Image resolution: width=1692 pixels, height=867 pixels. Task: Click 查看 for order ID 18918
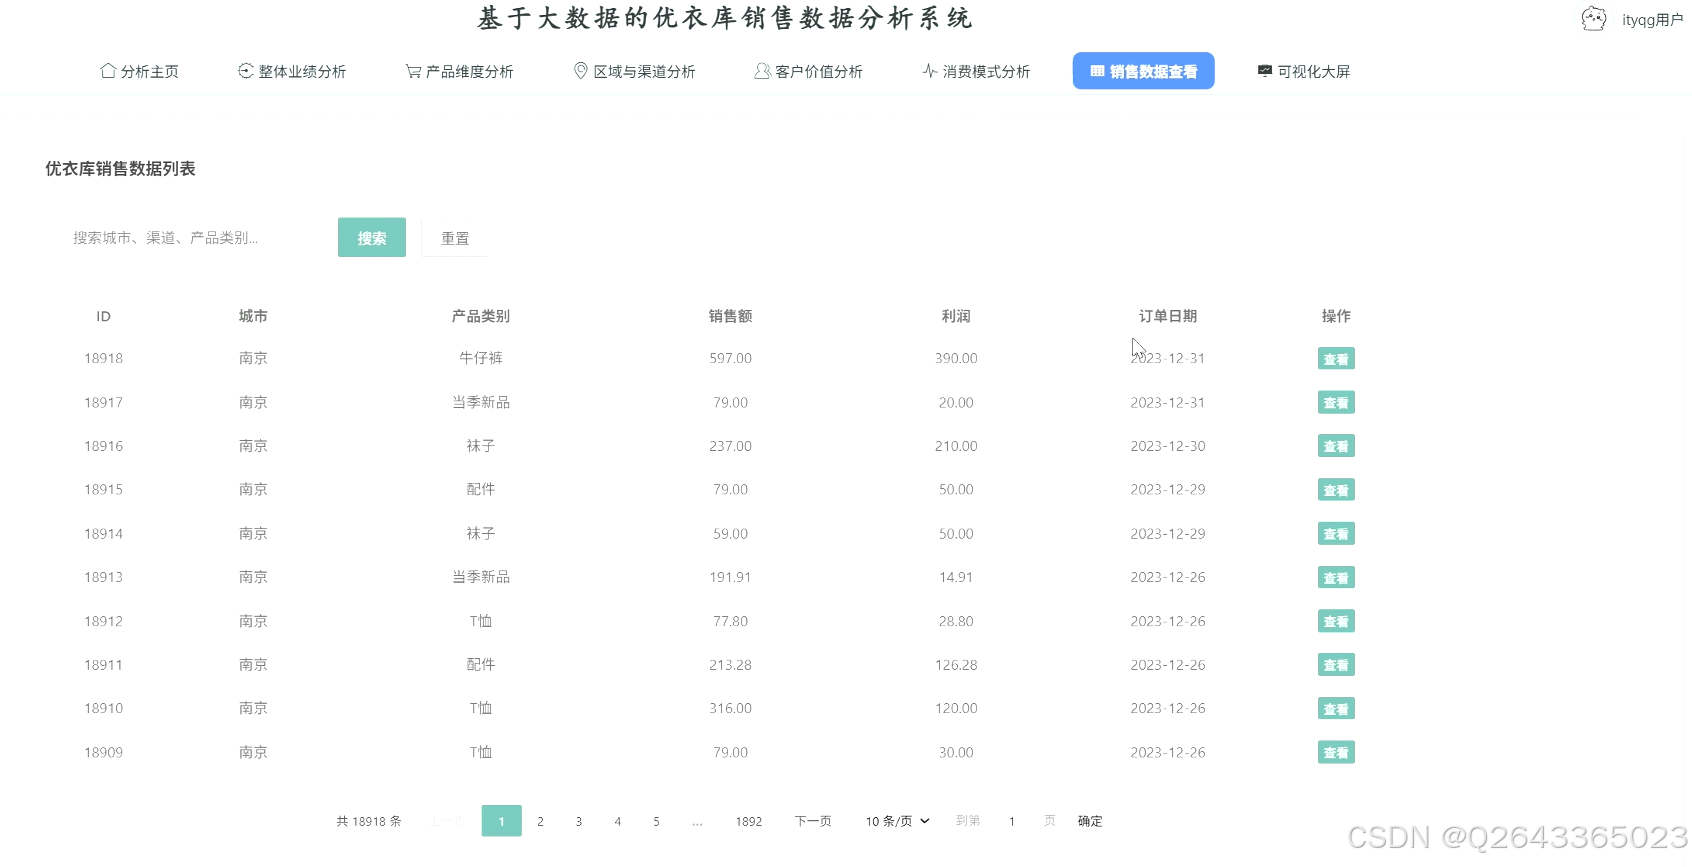coord(1336,359)
